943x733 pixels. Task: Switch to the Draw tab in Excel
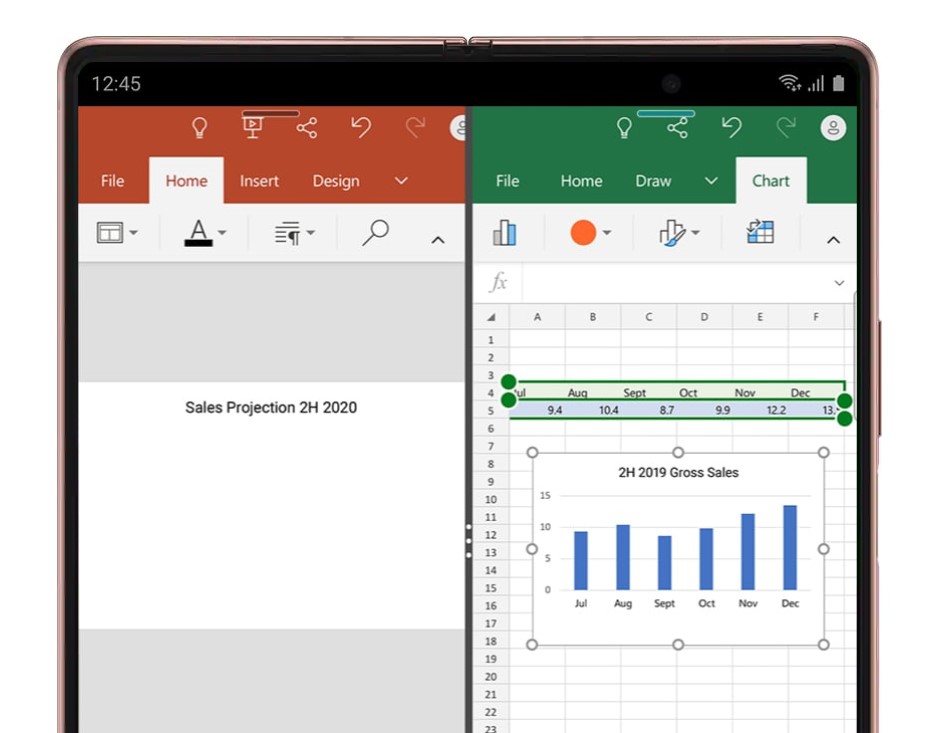(653, 181)
